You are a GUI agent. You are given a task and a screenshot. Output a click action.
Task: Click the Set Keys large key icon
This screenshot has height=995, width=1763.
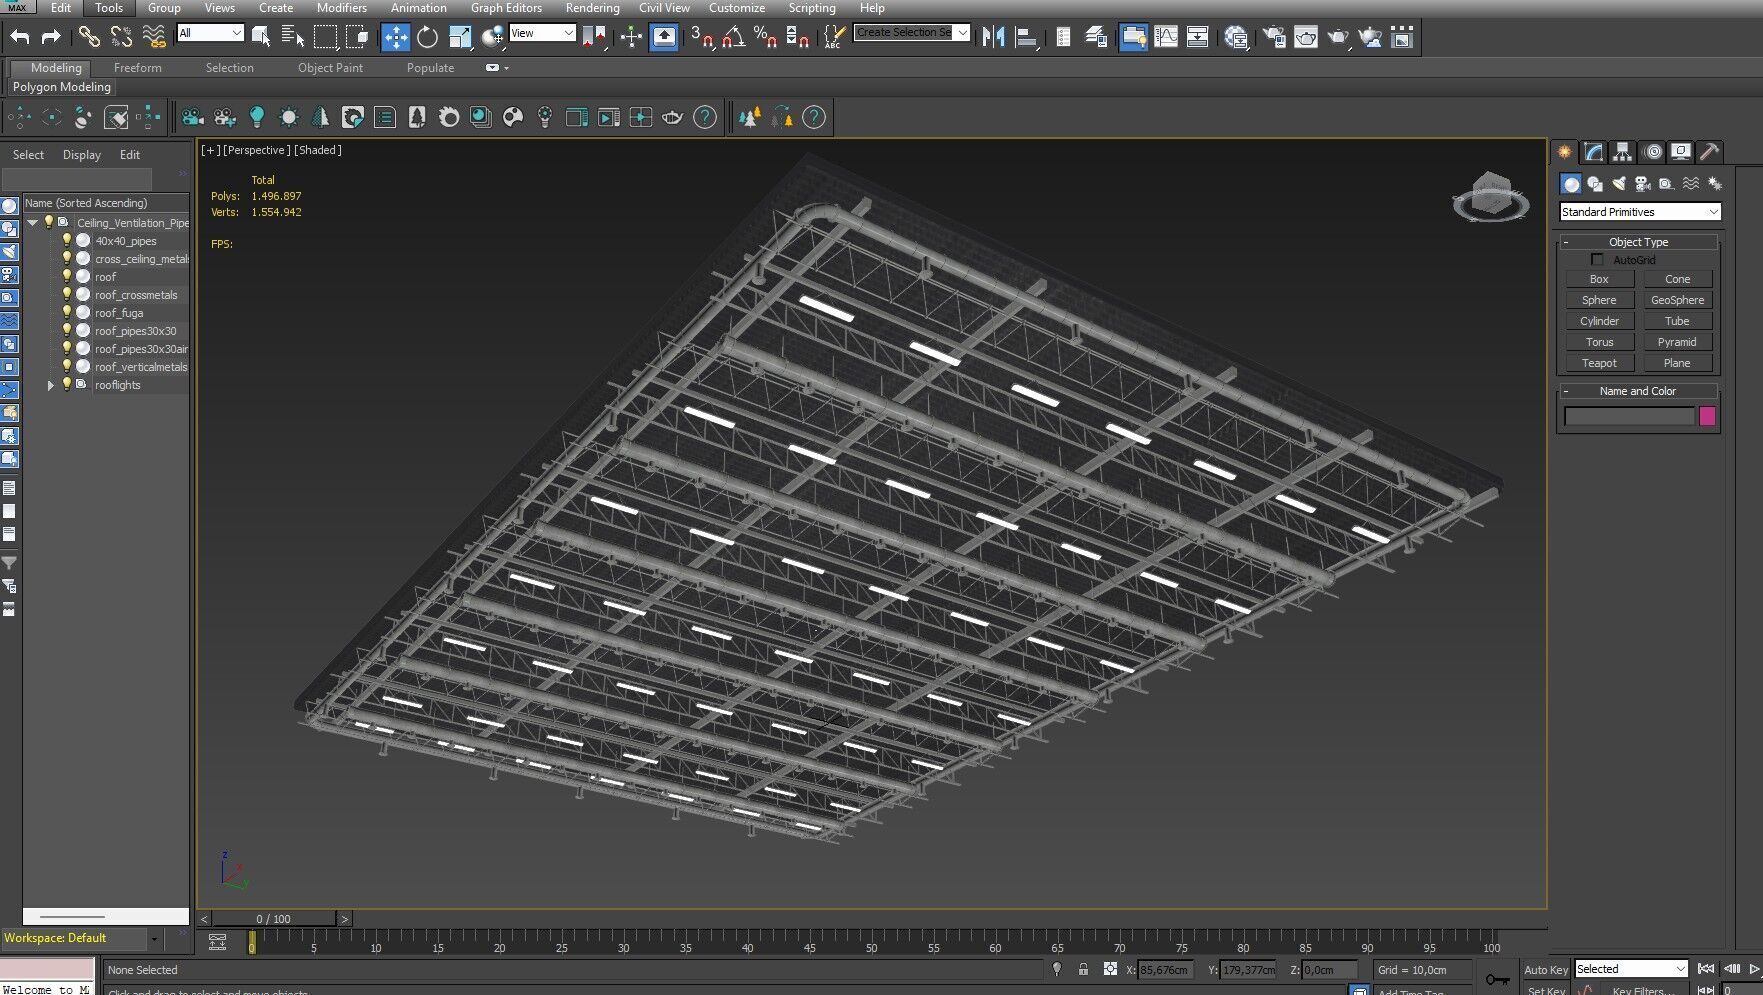(1497, 979)
